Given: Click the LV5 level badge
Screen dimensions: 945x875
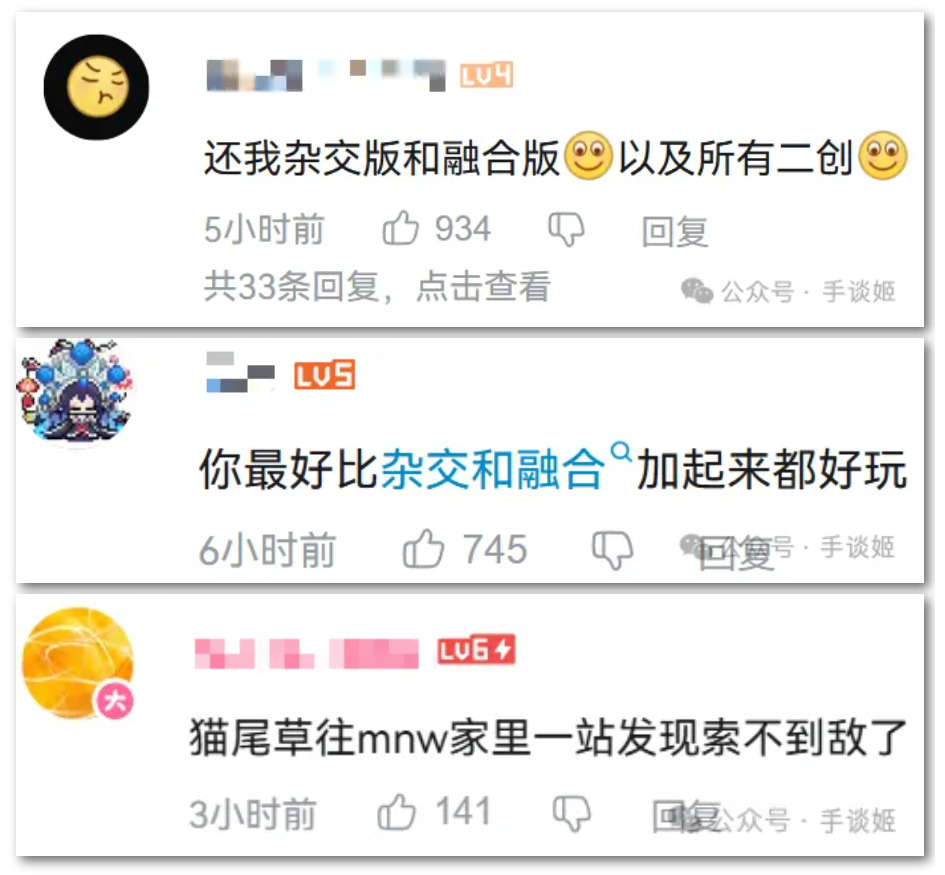Looking at the screenshot, I should pyautogui.click(x=324, y=375).
